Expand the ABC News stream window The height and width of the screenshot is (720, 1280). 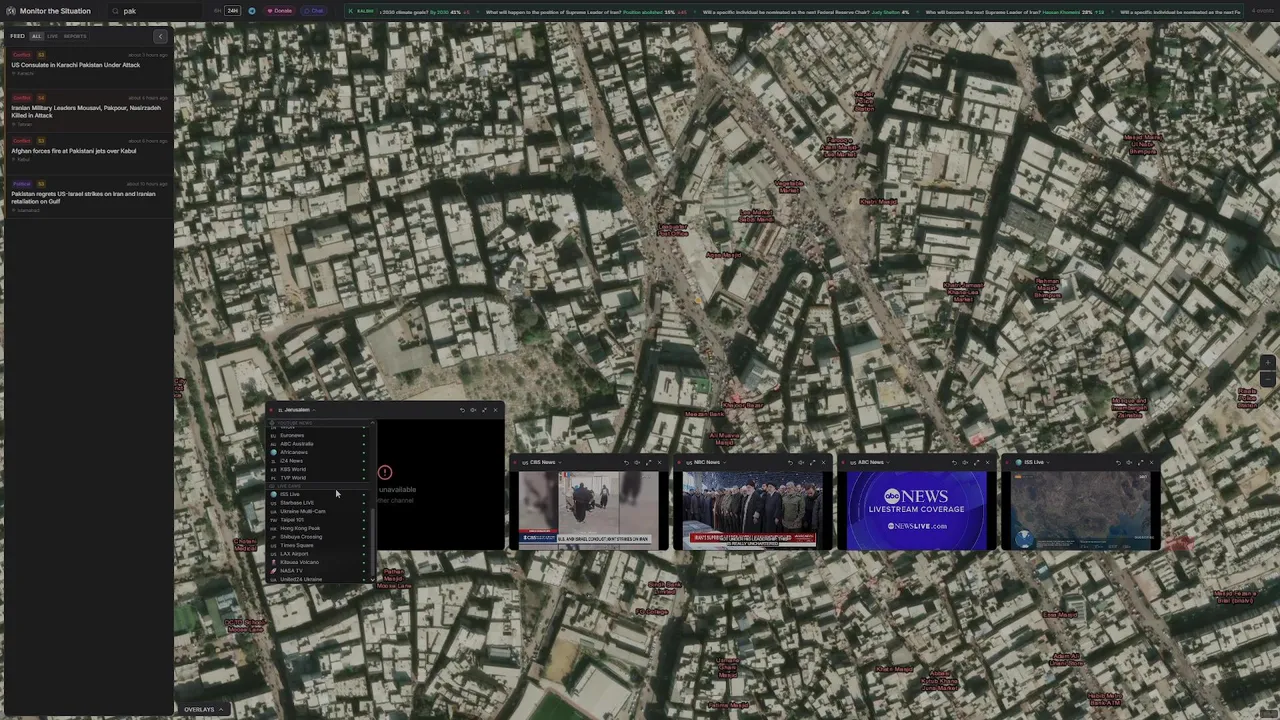click(976, 462)
